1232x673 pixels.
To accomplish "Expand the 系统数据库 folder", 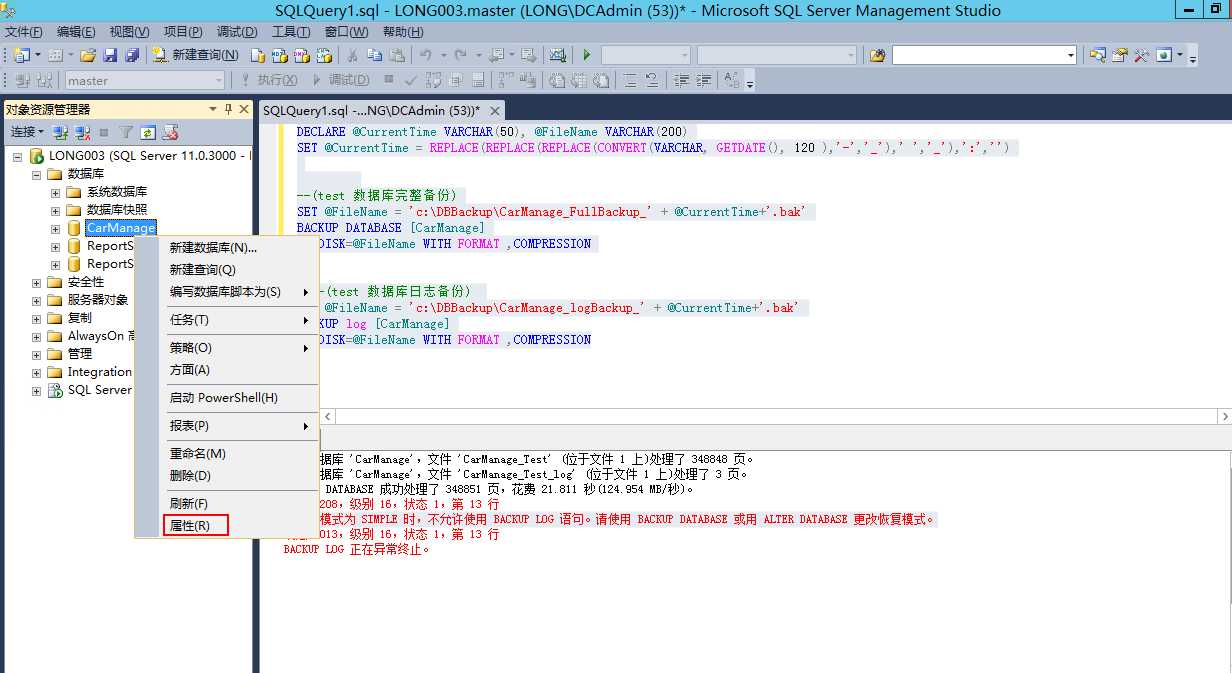I will [56, 192].
